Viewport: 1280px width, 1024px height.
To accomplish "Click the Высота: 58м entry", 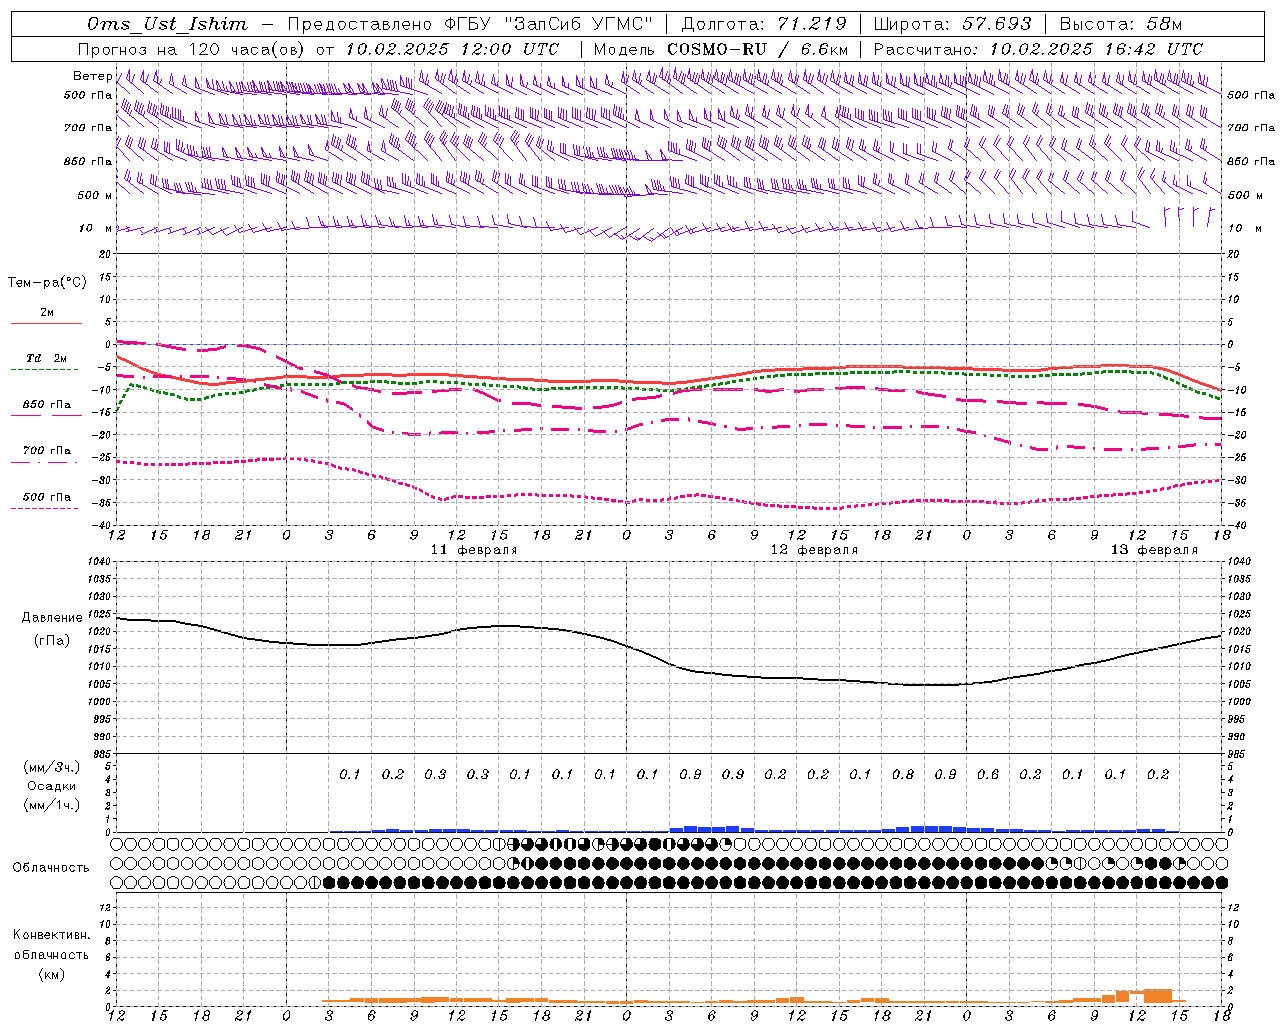I will coord(1120,24).
